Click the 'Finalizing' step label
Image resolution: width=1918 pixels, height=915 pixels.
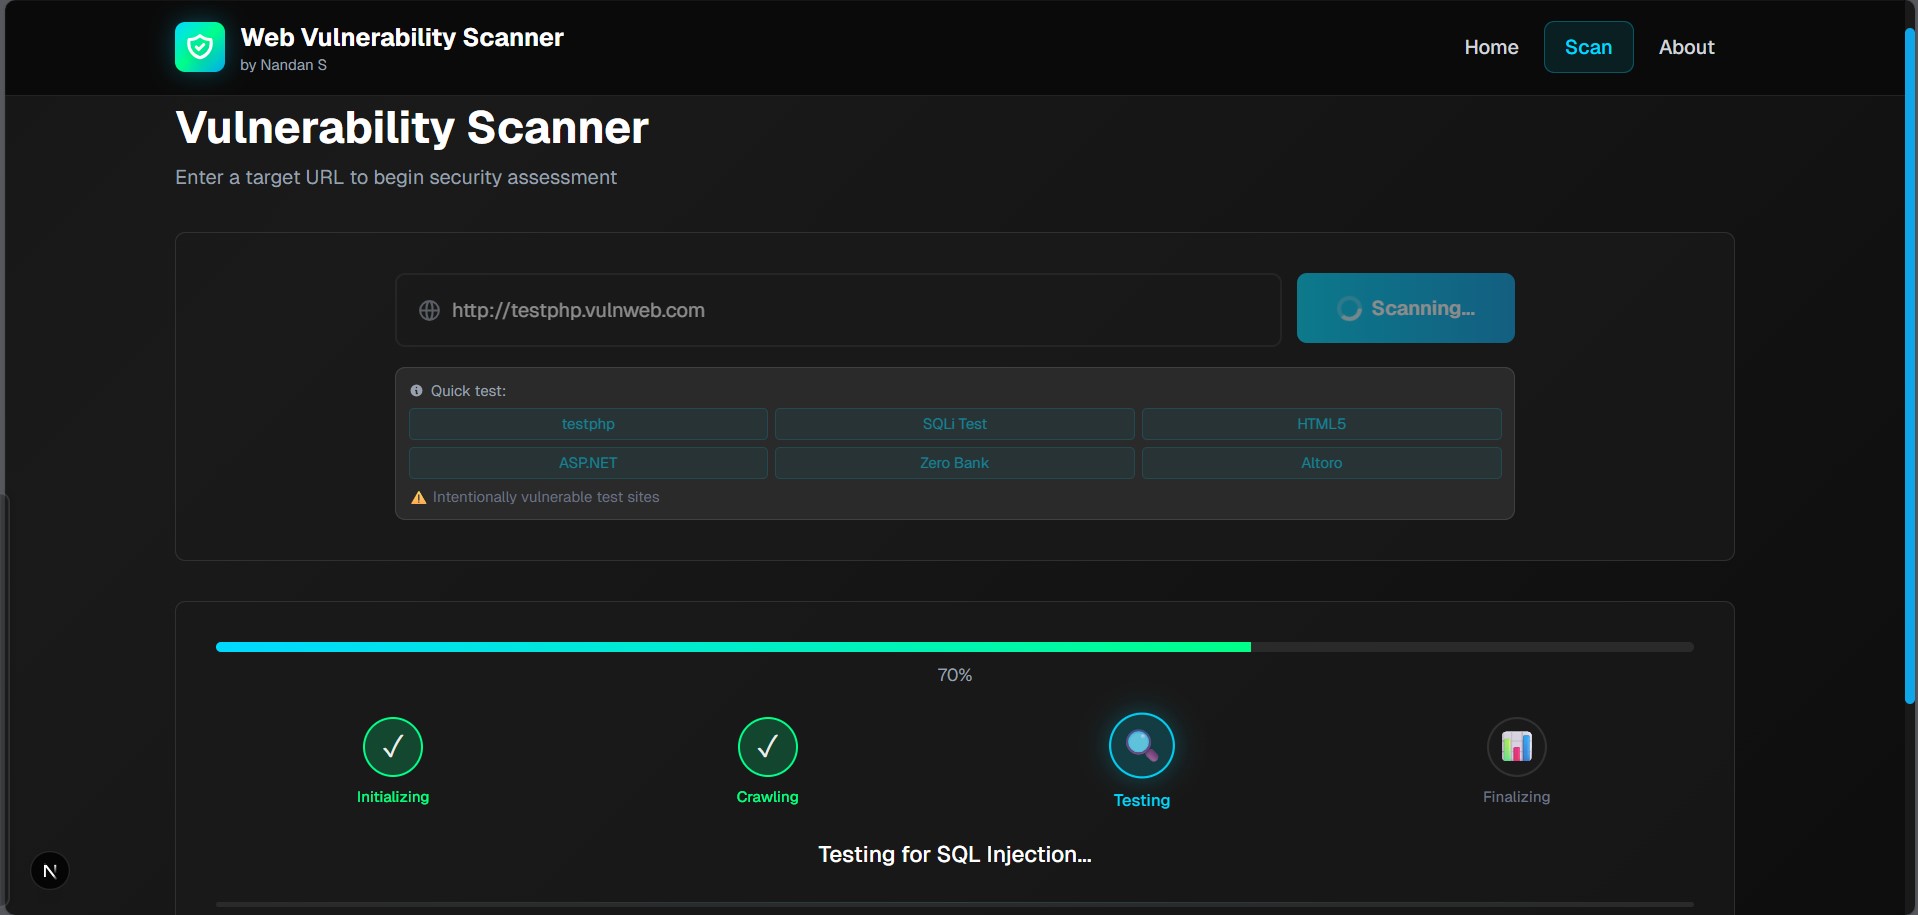tap(1517, 797)
